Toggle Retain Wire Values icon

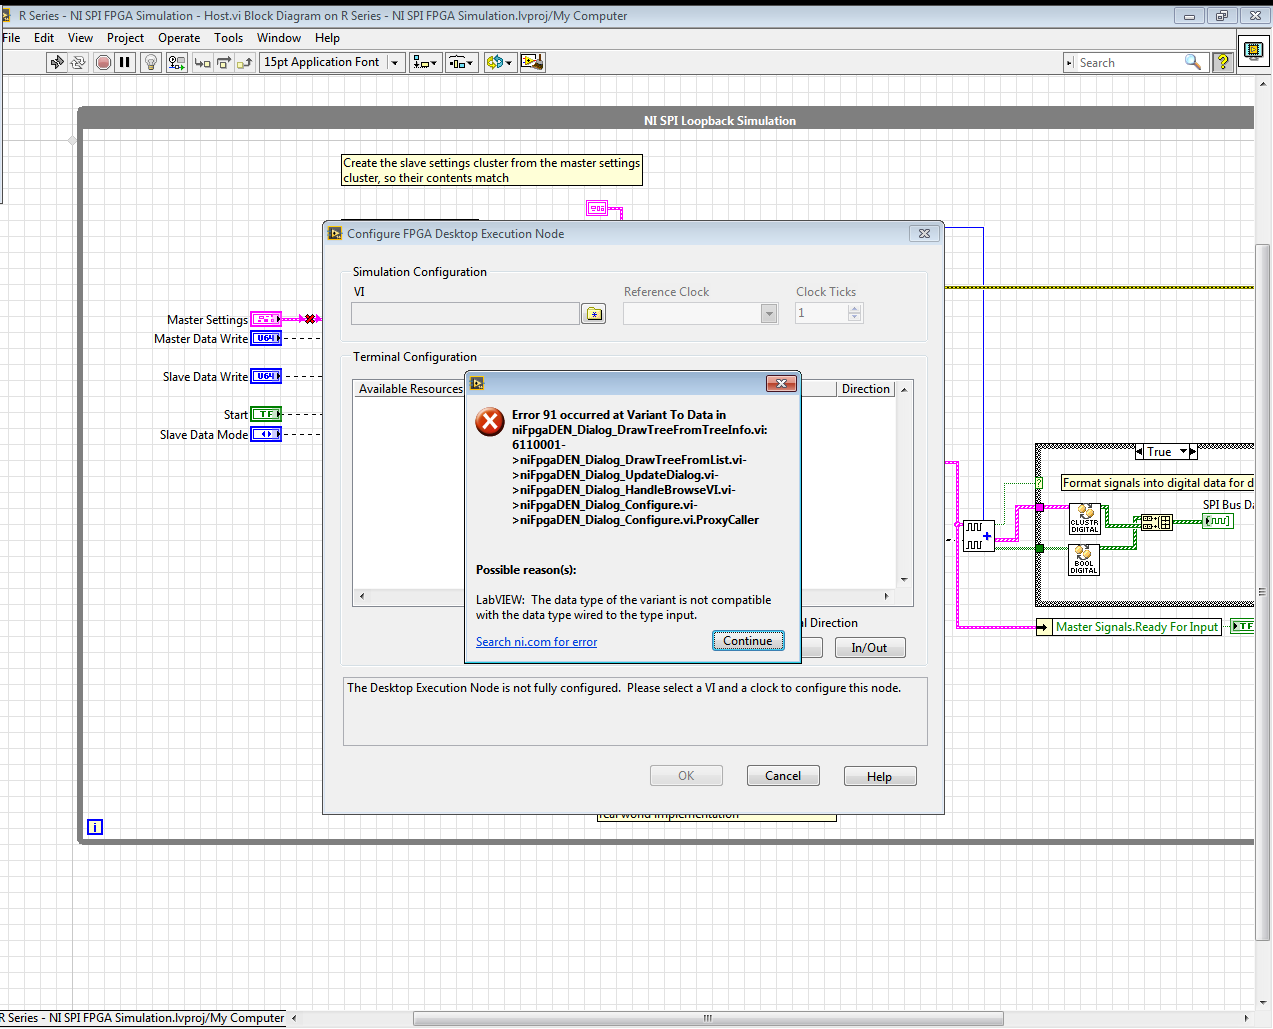177,62
